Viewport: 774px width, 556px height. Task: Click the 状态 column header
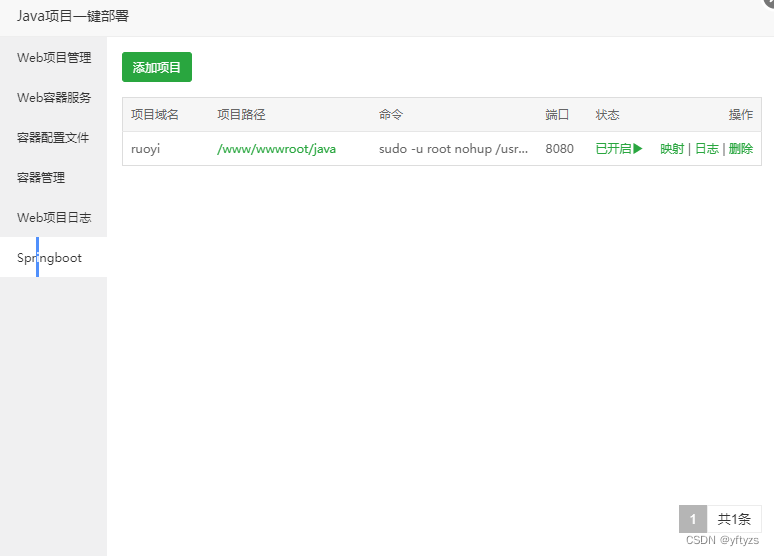point(608,115)
